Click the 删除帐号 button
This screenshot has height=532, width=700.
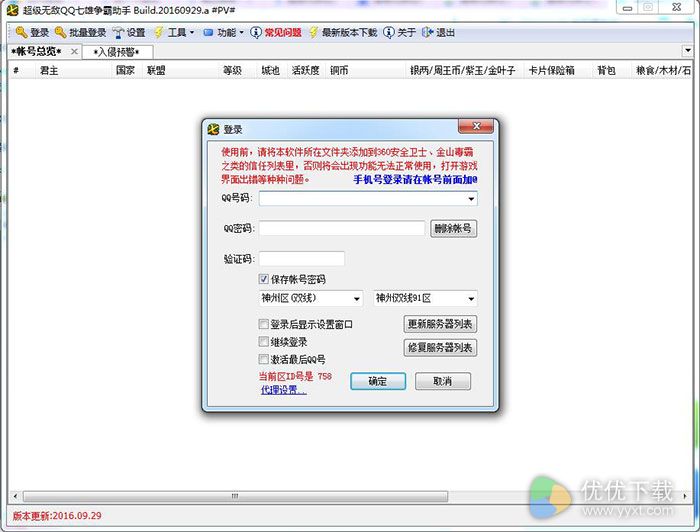pos(454,229)
